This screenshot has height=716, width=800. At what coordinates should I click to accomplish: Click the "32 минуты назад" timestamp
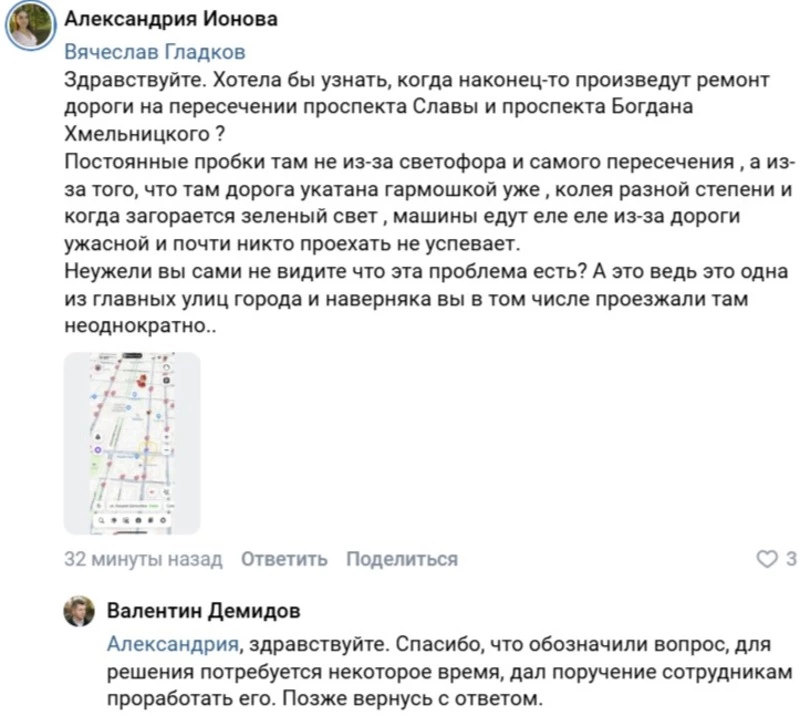coord(143,559)
